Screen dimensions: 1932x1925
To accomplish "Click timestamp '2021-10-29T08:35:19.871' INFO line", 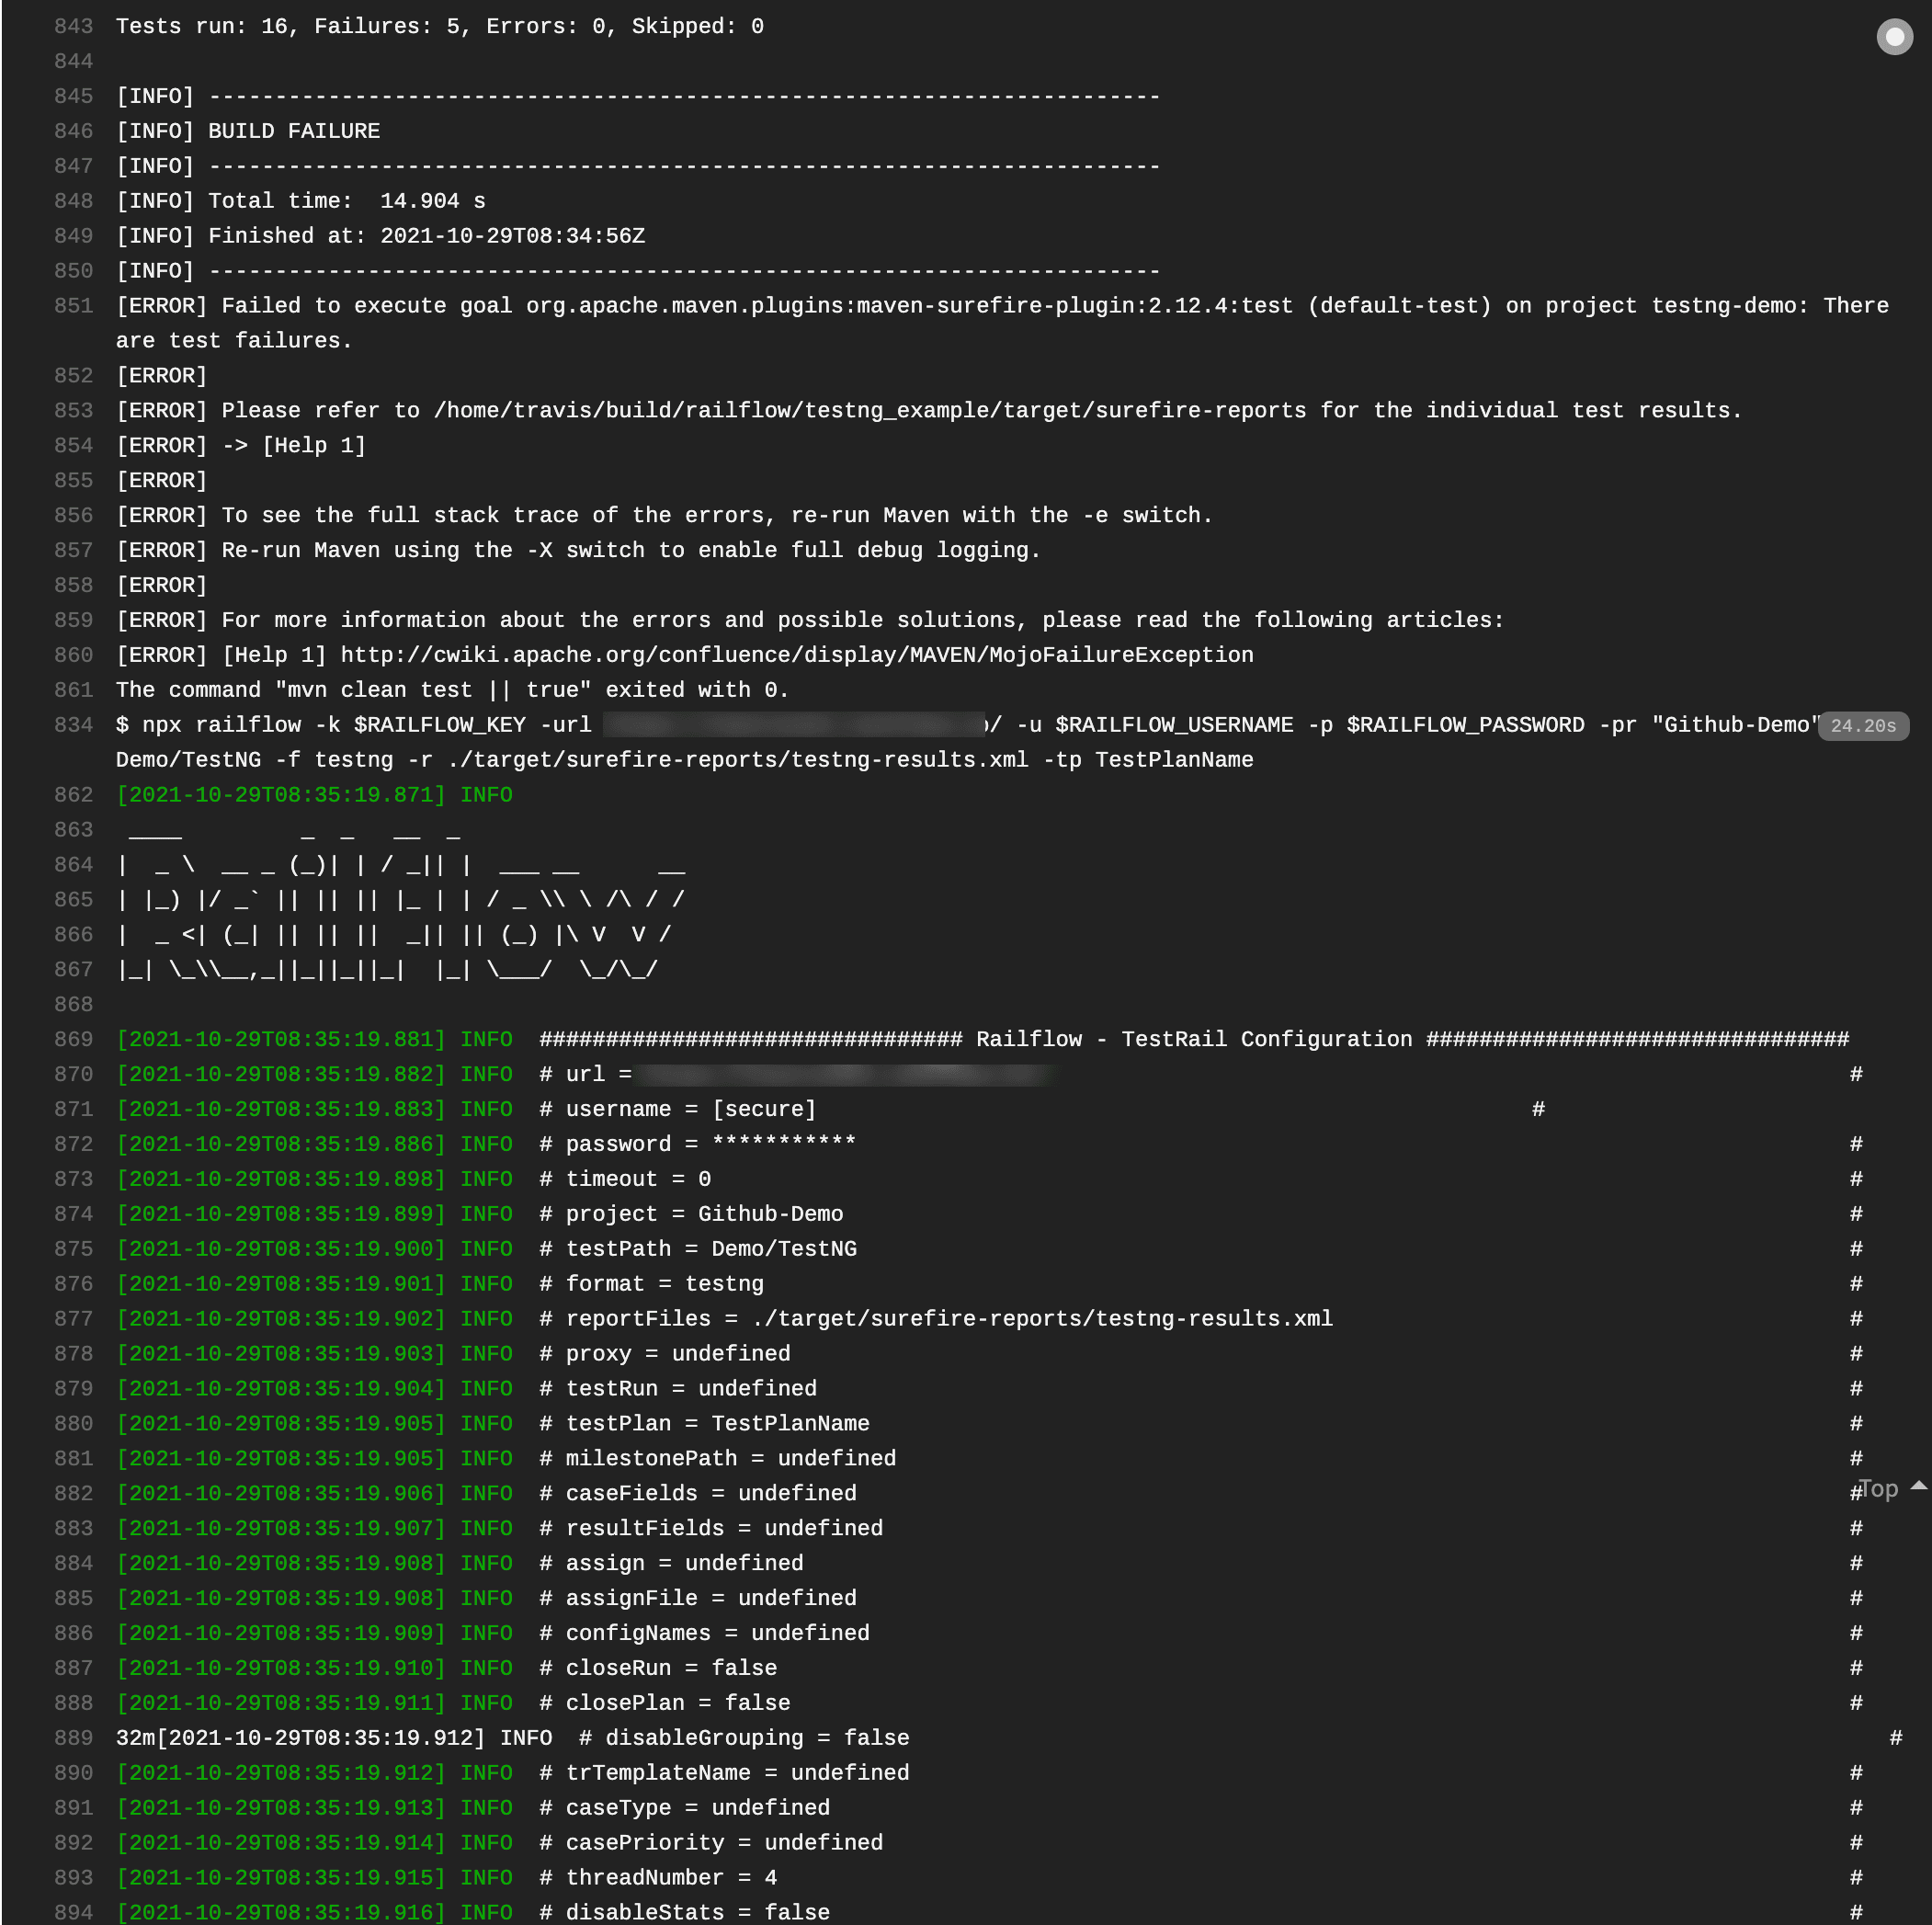I will [x=314, y=795].
